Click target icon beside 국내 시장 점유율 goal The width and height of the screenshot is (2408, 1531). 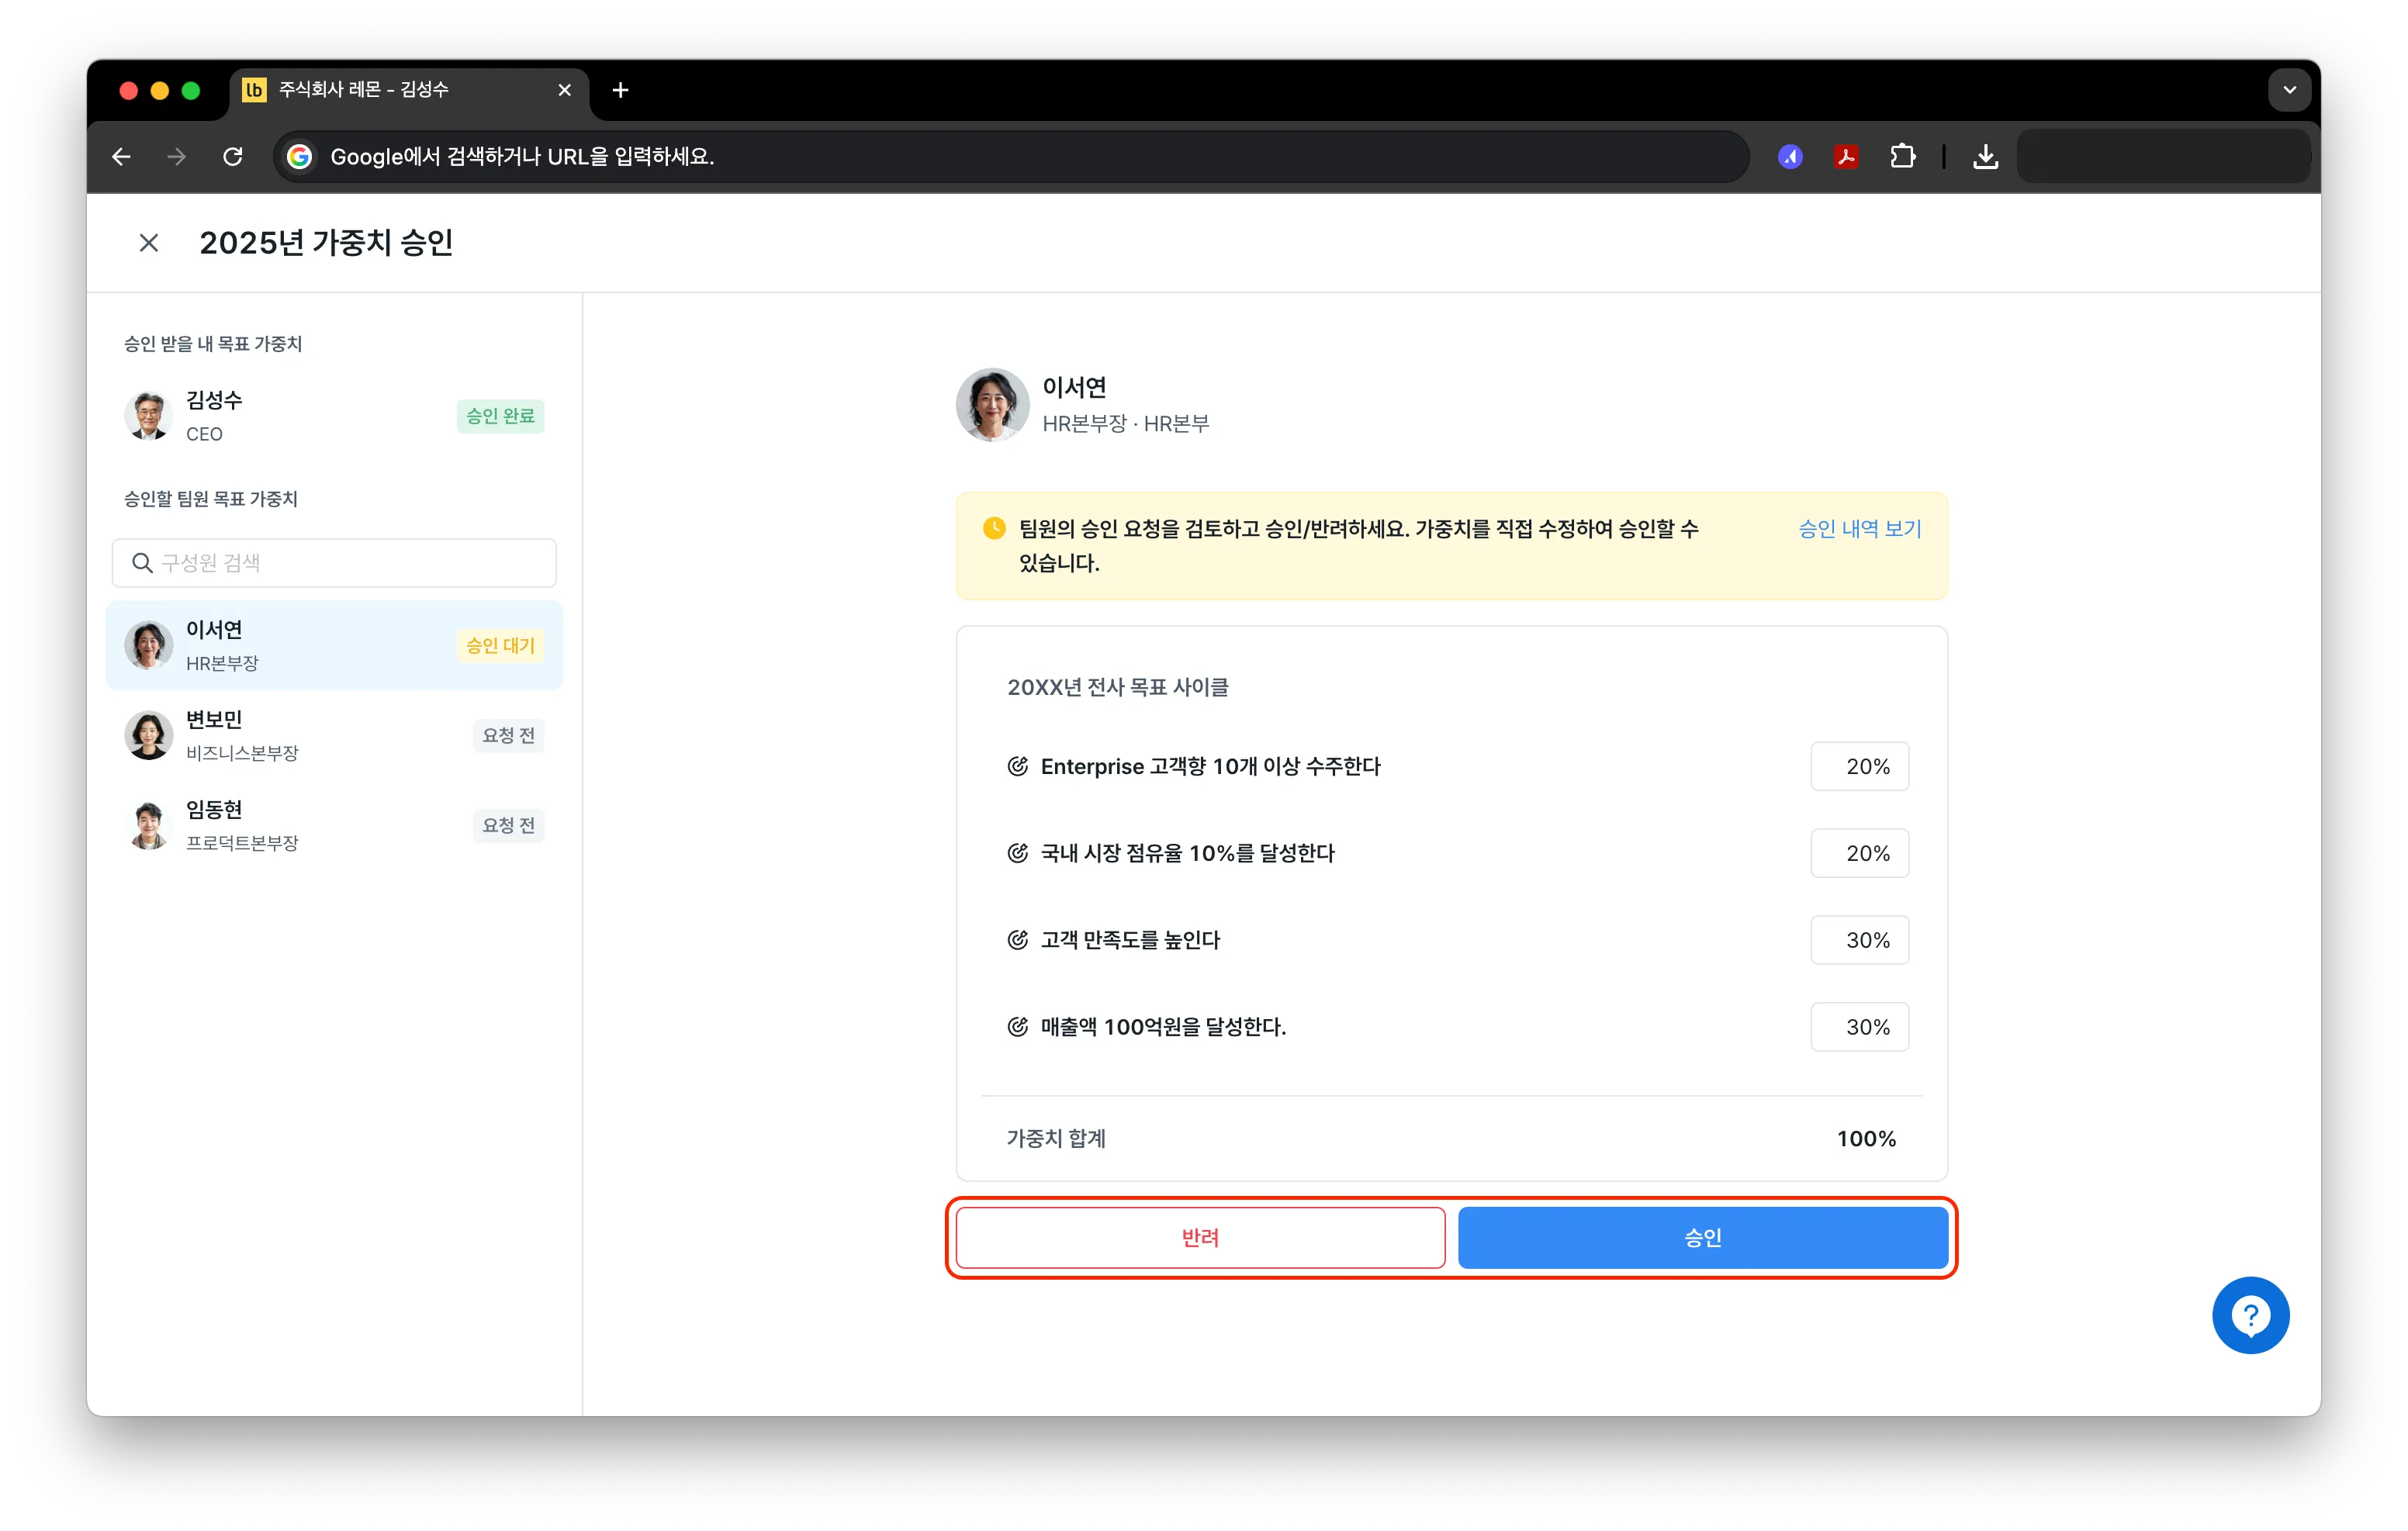coord(1017,853)
